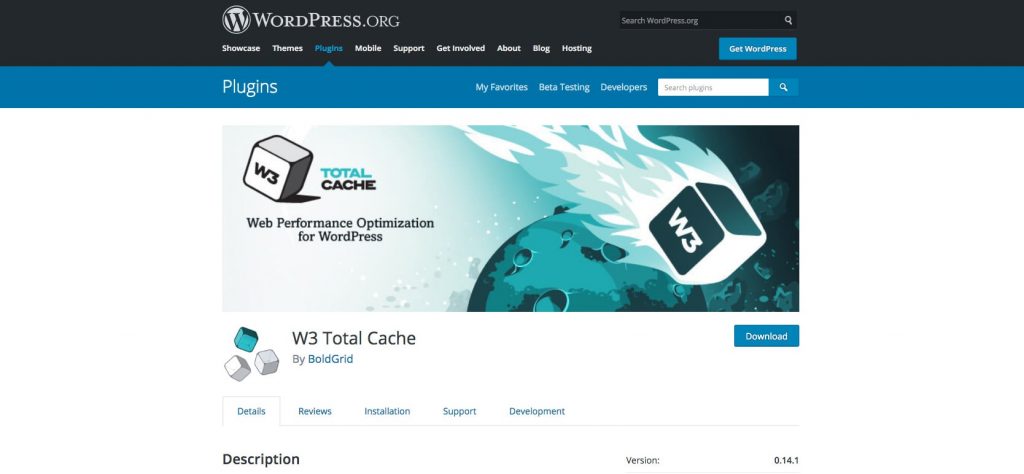Open the Hosting menu item
This screenshot has width=1024, height=474.
[x=577, y=48]
